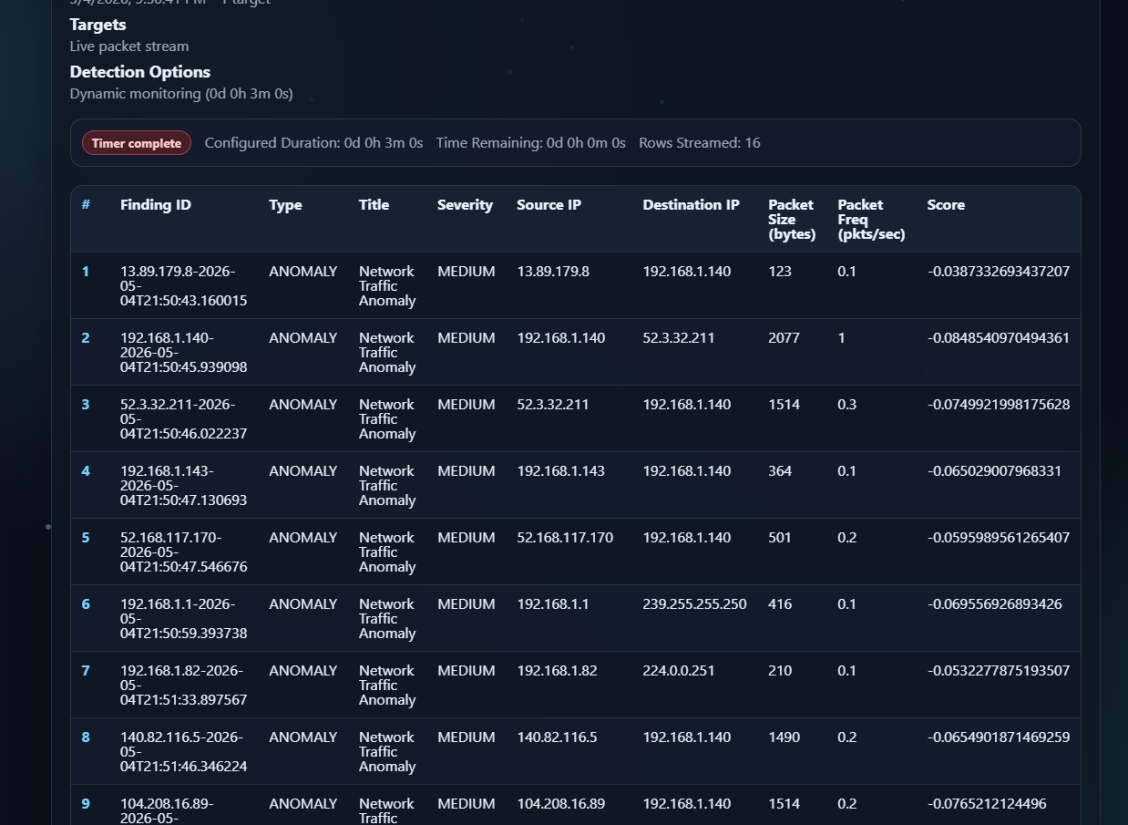Click source IP 104.208.16.89 cell

(x=560, y=804)
